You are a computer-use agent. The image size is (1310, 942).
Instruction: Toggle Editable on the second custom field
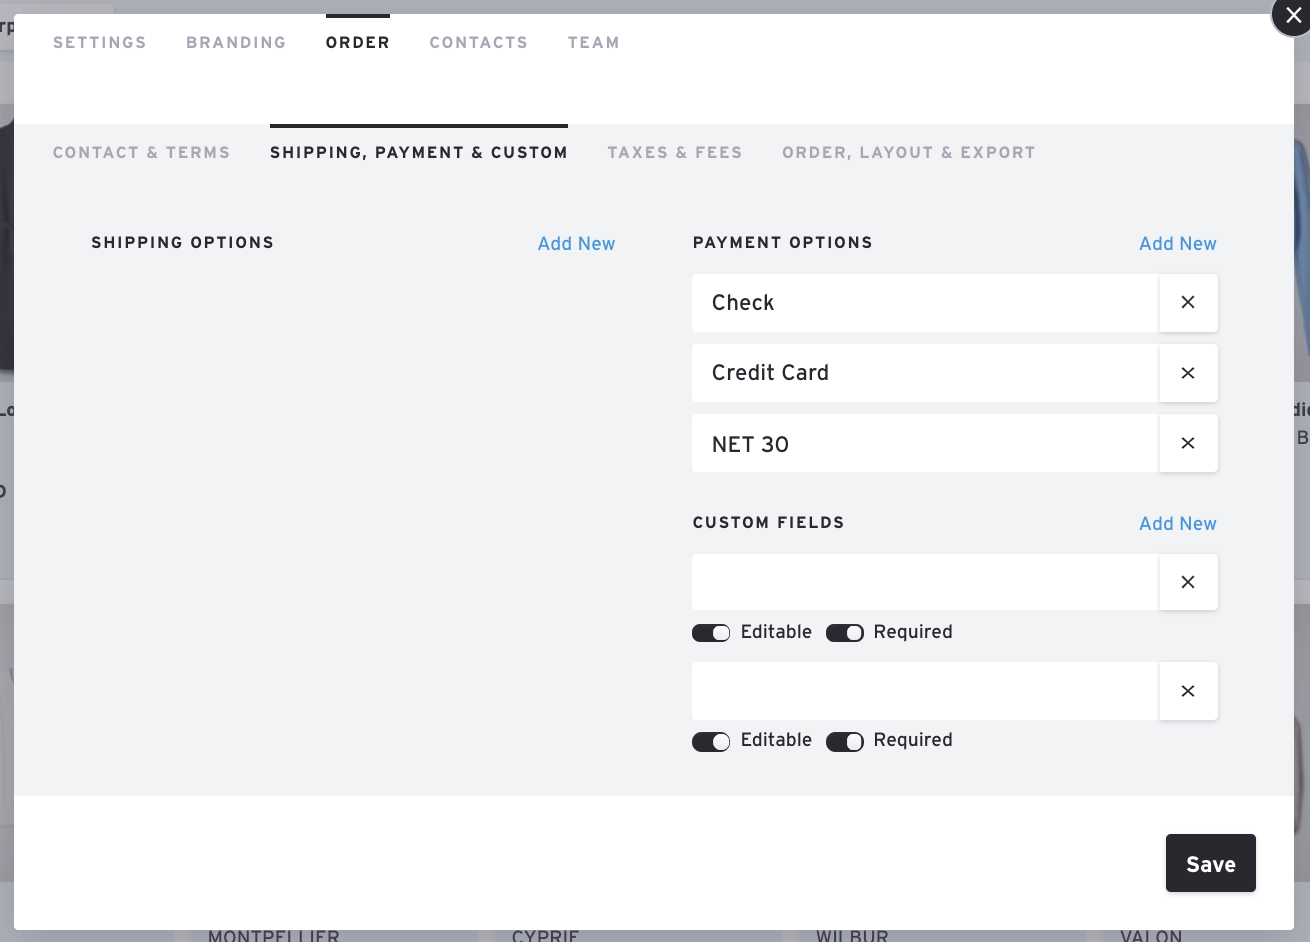(711, 741)
